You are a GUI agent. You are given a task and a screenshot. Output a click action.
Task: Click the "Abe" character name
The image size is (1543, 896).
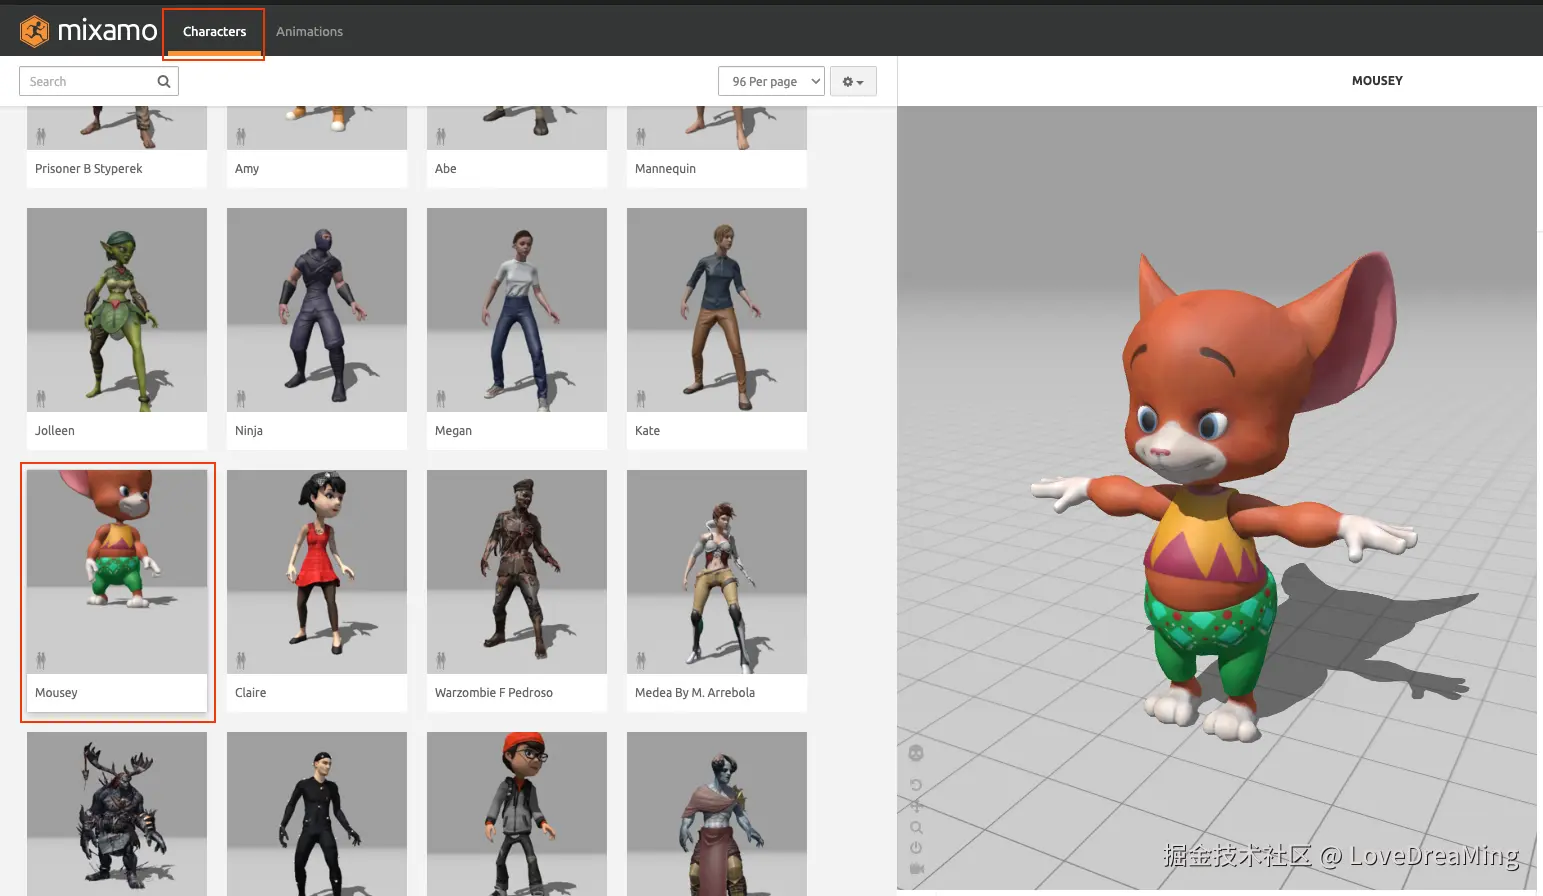click(x=446, y=169)
